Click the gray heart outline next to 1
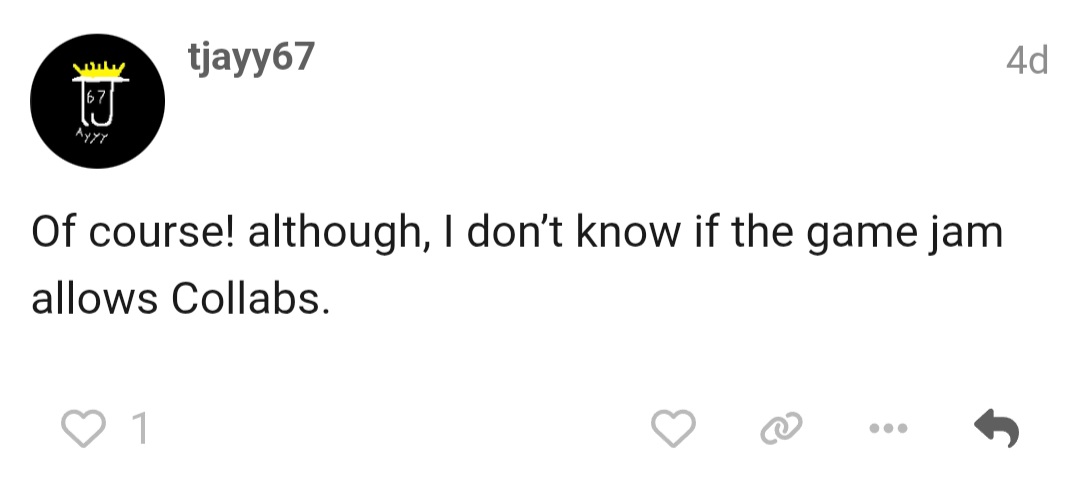 (x=85, y=430)
